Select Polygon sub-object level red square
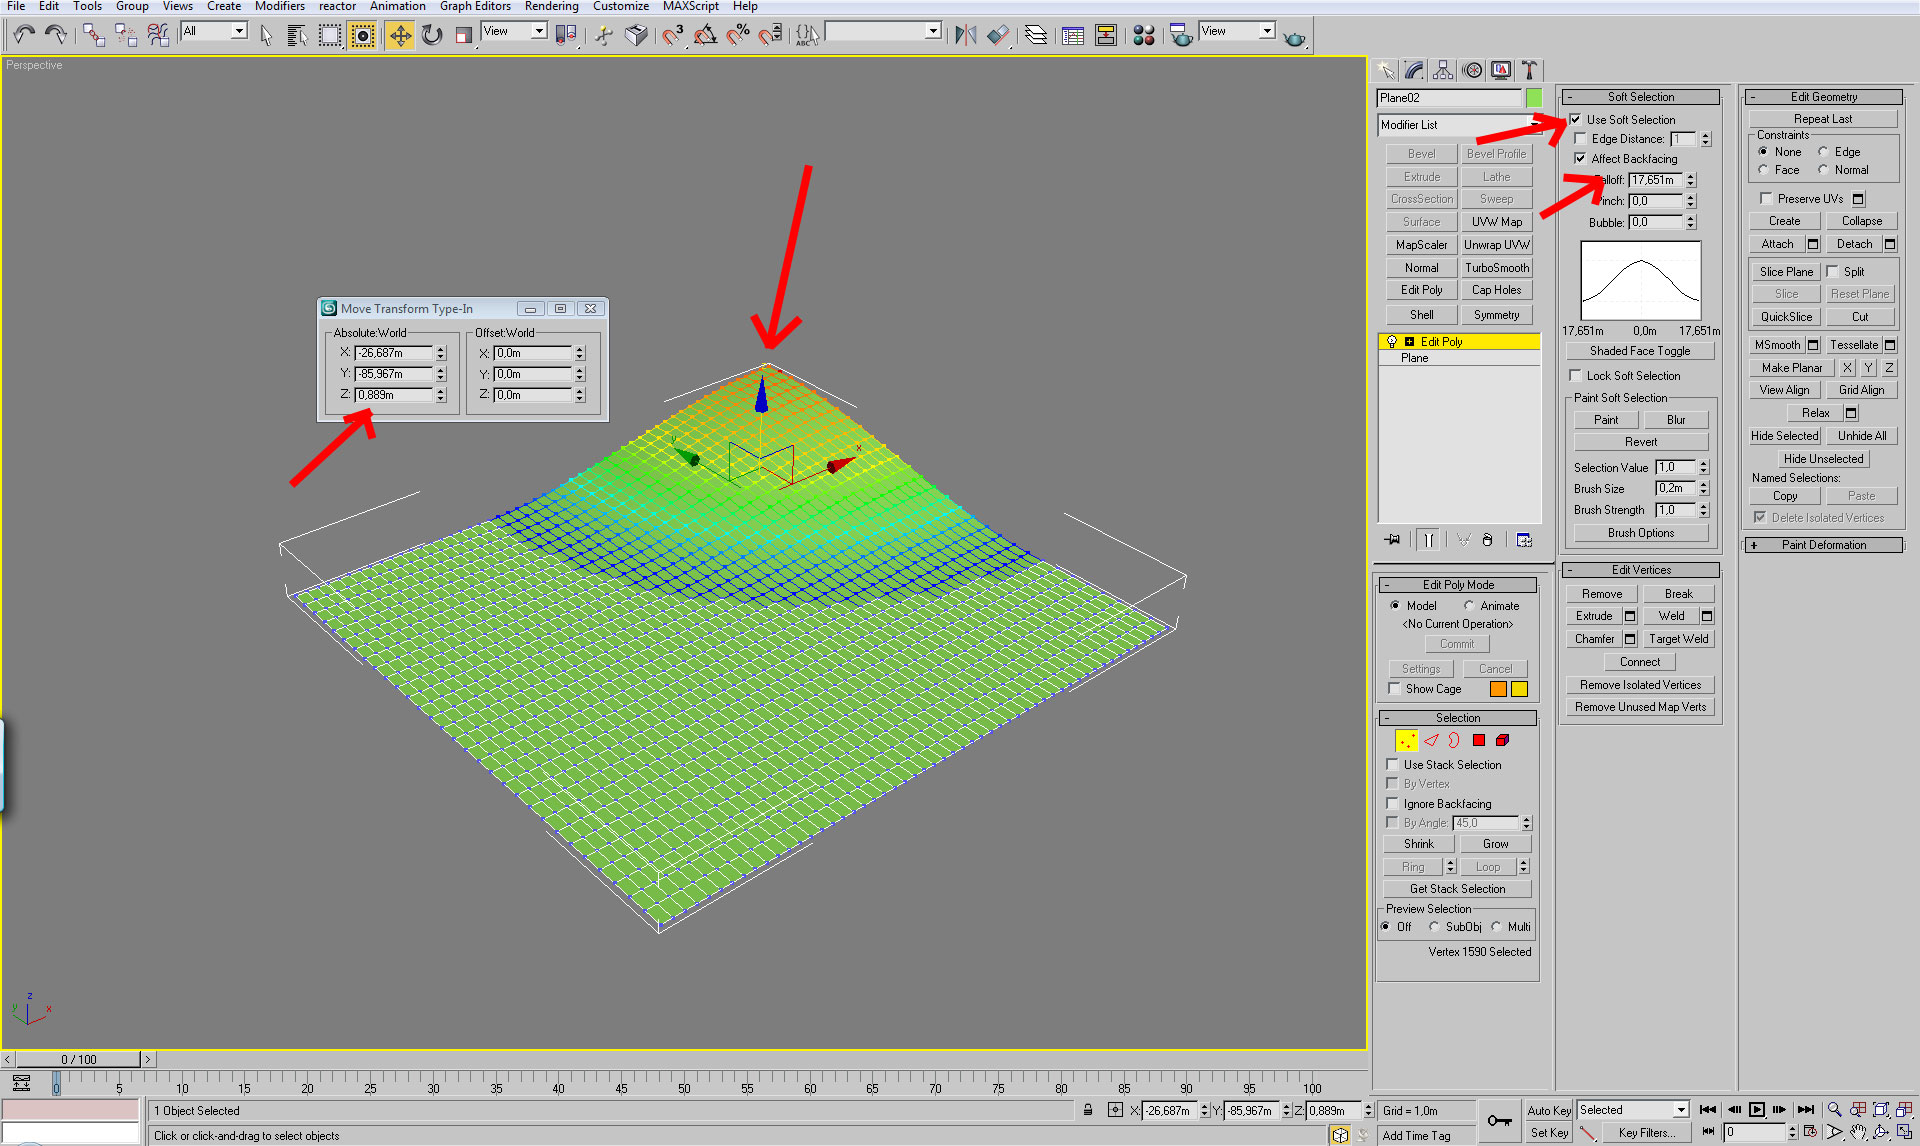The image size is (1920, 1146). (1478, 741)
